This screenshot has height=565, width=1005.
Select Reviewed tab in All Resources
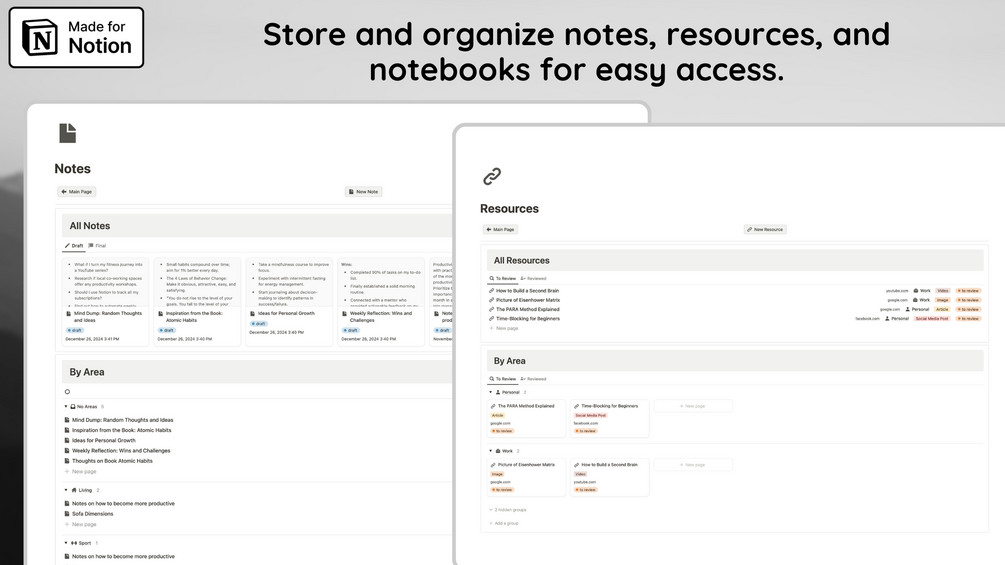[534, 279]
